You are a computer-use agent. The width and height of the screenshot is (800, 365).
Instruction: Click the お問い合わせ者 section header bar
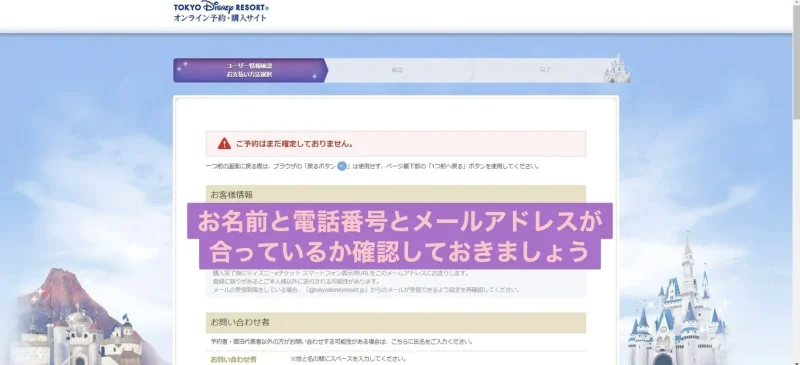(396, 323)
